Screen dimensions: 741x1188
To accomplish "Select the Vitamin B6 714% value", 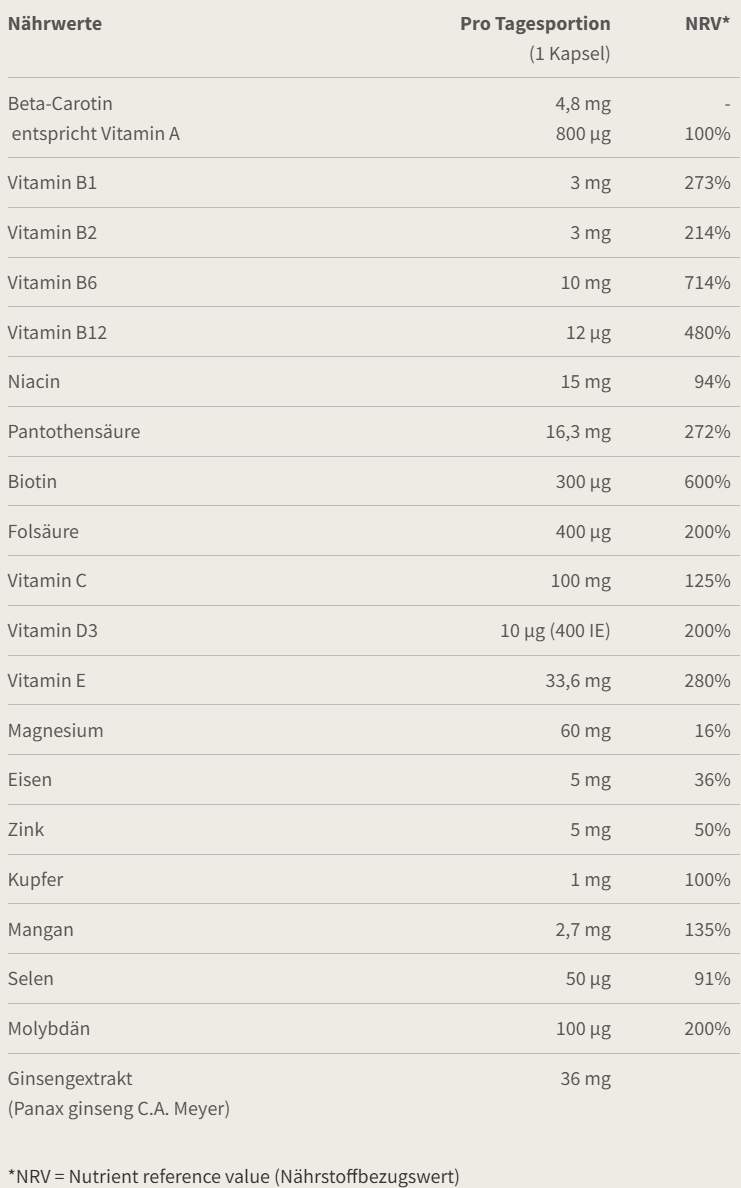I will [x=707, y=283].
